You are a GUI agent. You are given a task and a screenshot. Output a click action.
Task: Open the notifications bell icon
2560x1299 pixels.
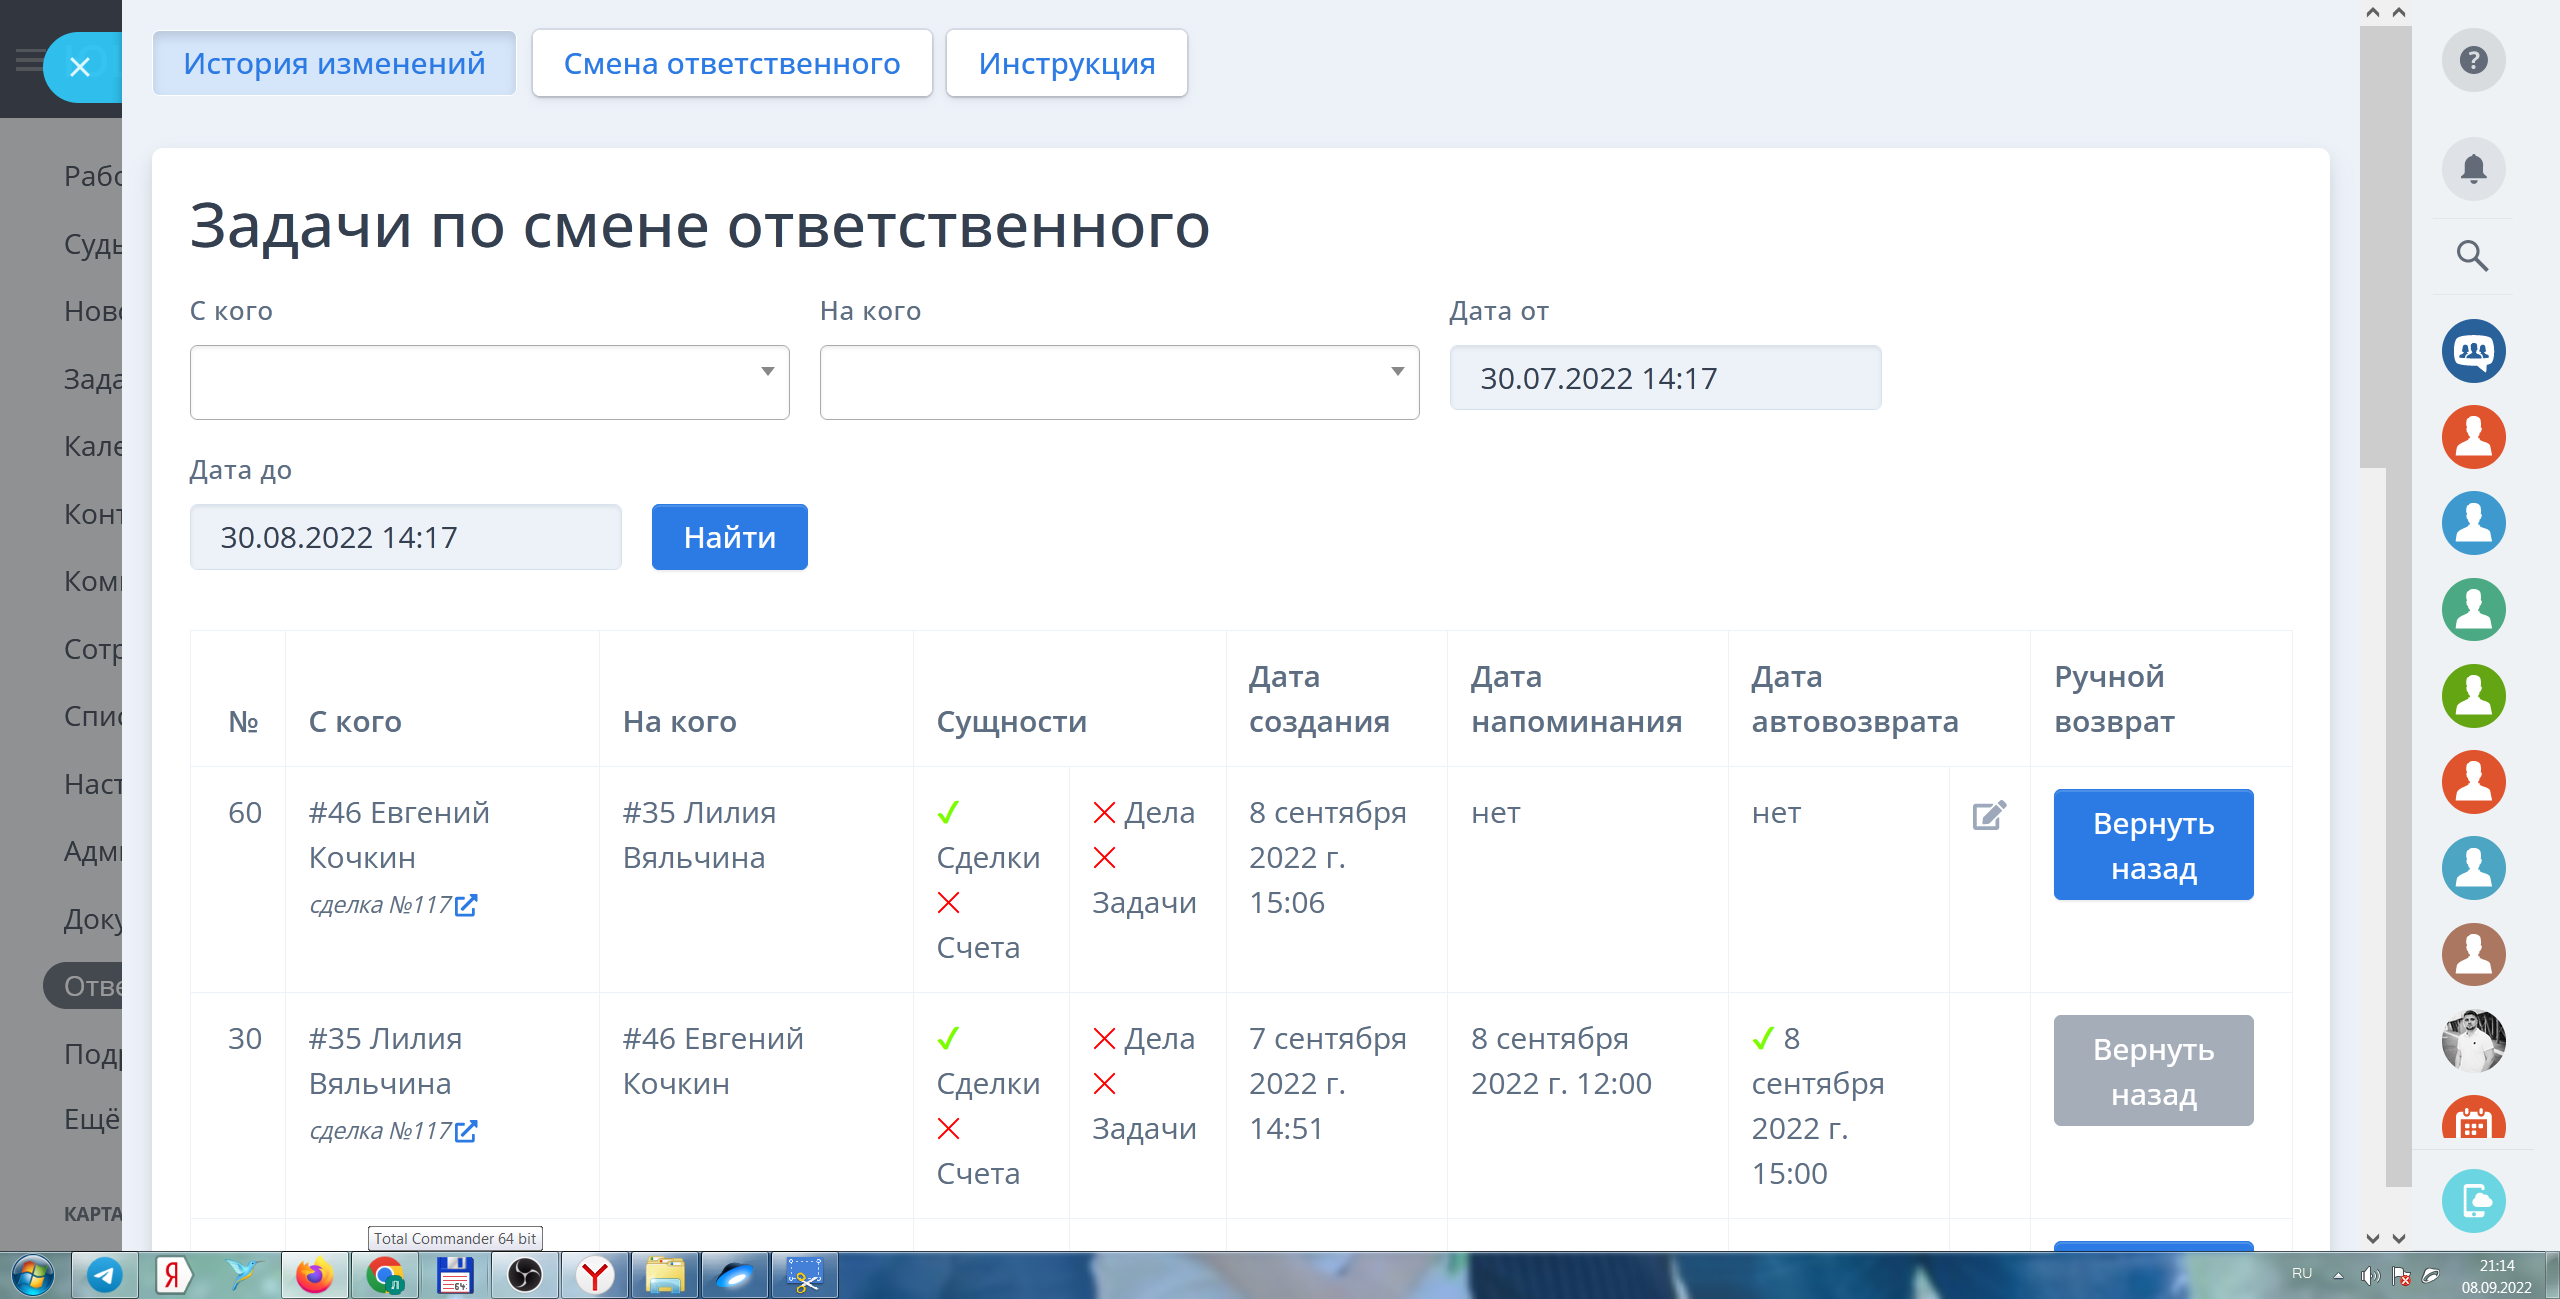pos(2472,168)
